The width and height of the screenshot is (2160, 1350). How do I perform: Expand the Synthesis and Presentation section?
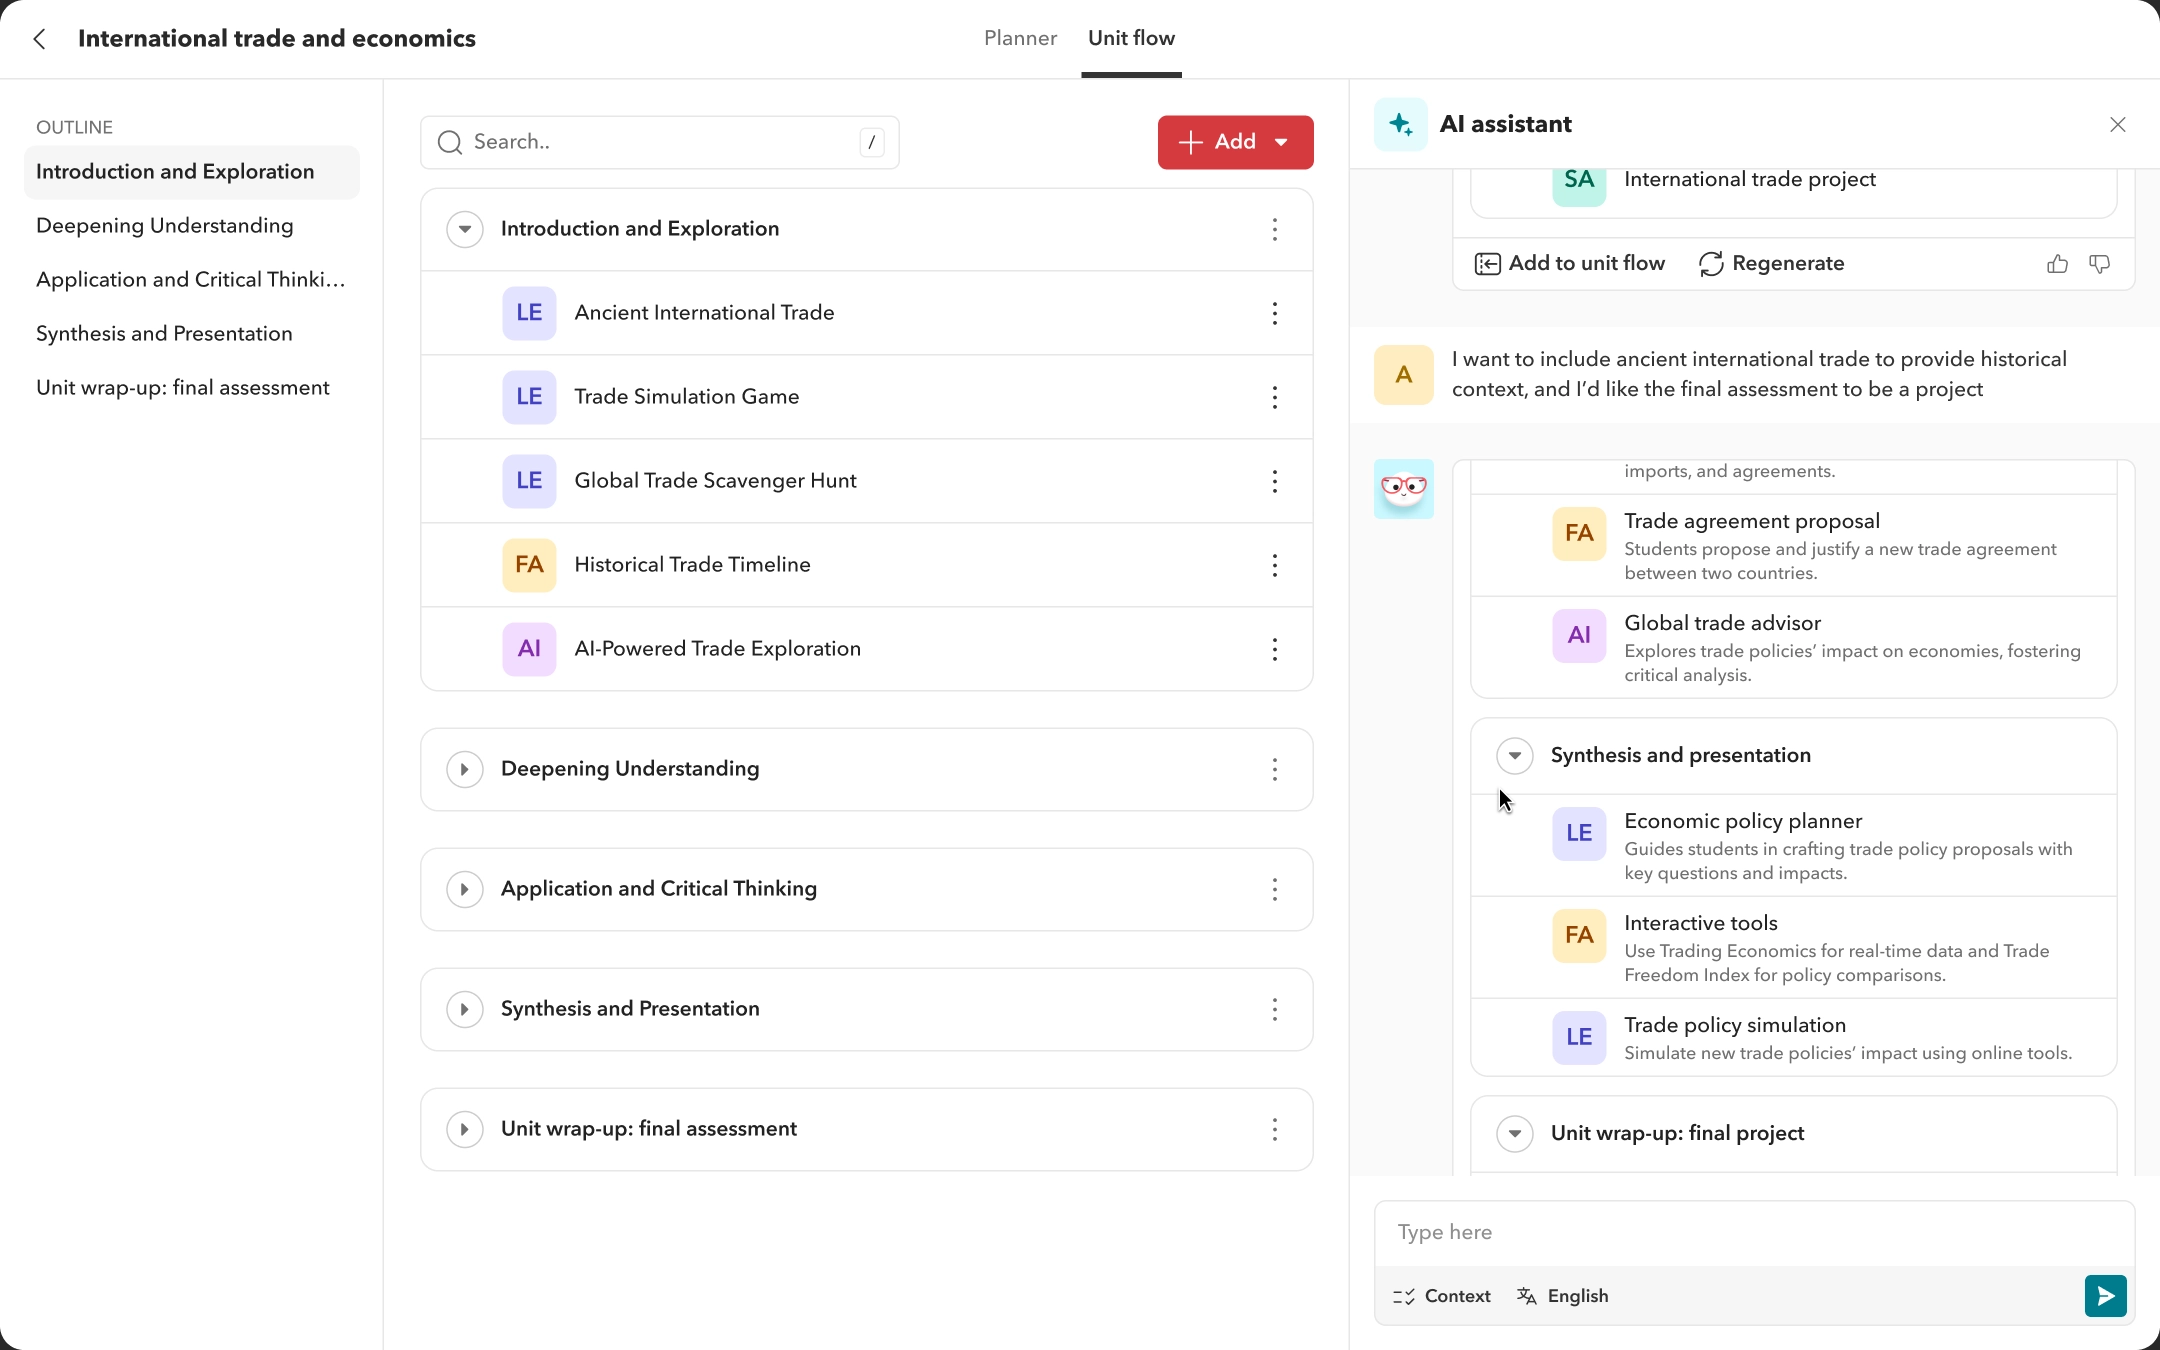tap(464, 1009)
